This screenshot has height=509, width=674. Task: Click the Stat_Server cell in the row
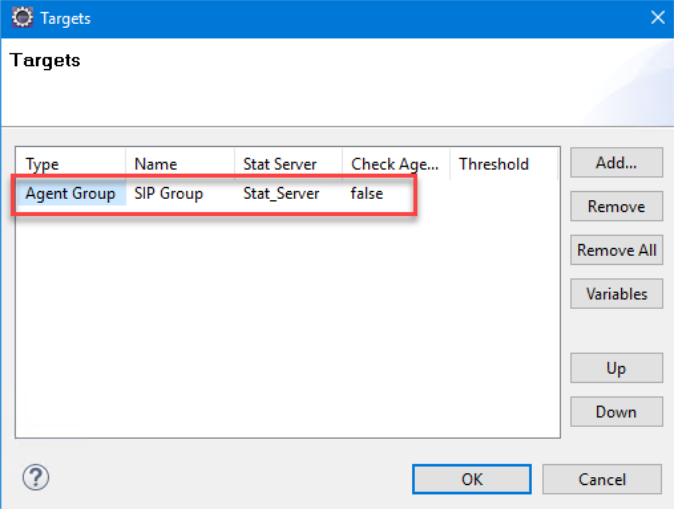point(281,193)
